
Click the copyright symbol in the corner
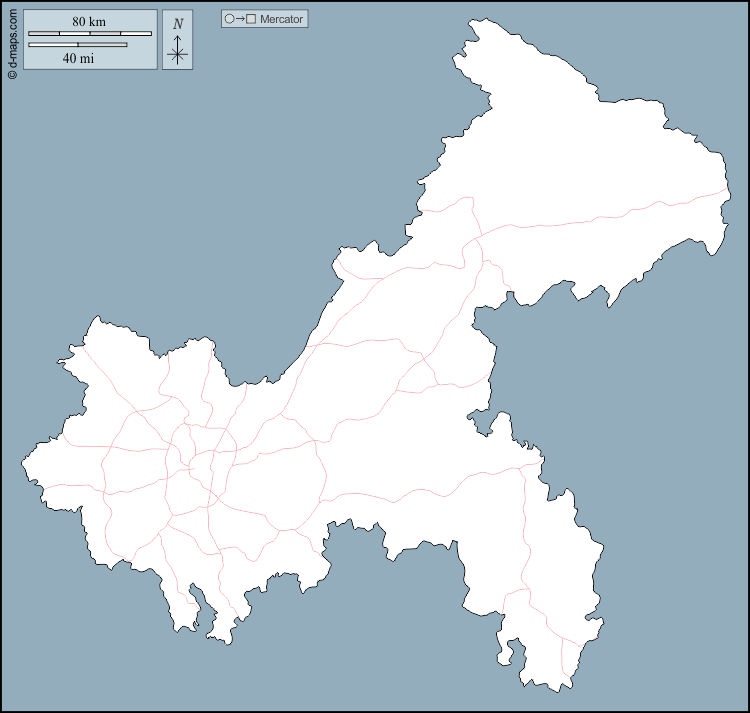[12, 74]
